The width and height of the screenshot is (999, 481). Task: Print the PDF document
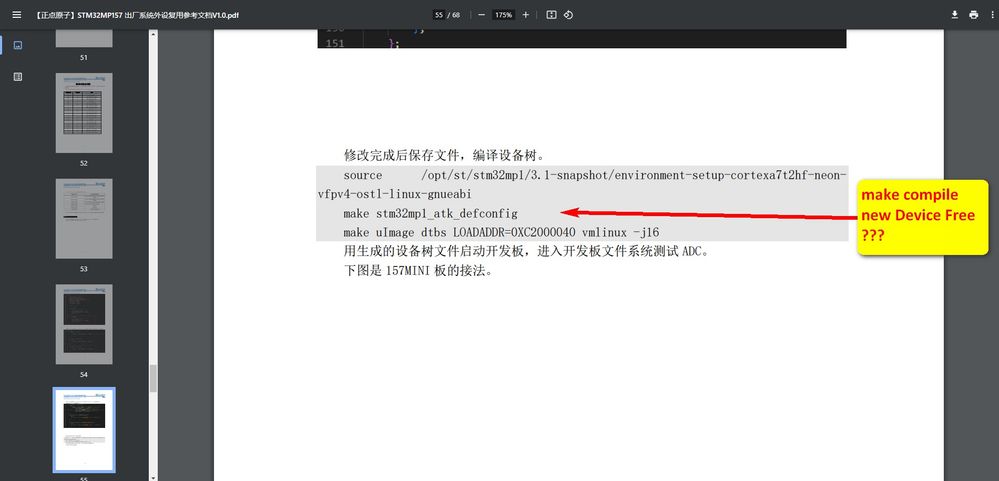point(974,15)
